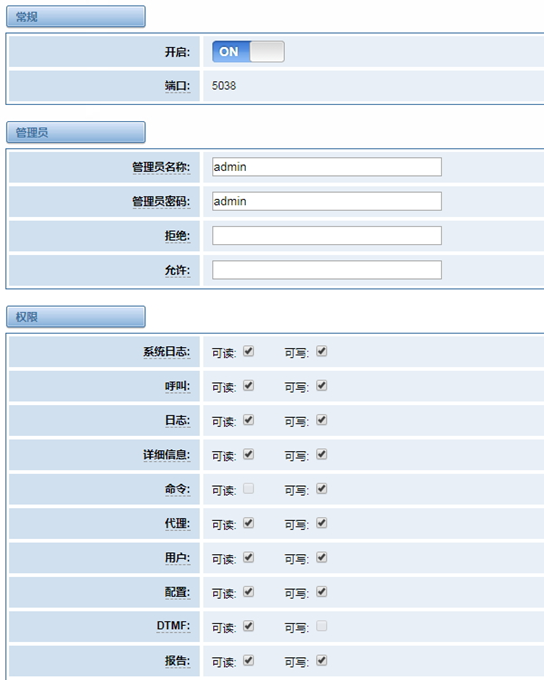Uncheck 命令 可写 checkbox
The height and width of the screenshot is (680, 544).
pyautogui.click(x=321, y=488)
